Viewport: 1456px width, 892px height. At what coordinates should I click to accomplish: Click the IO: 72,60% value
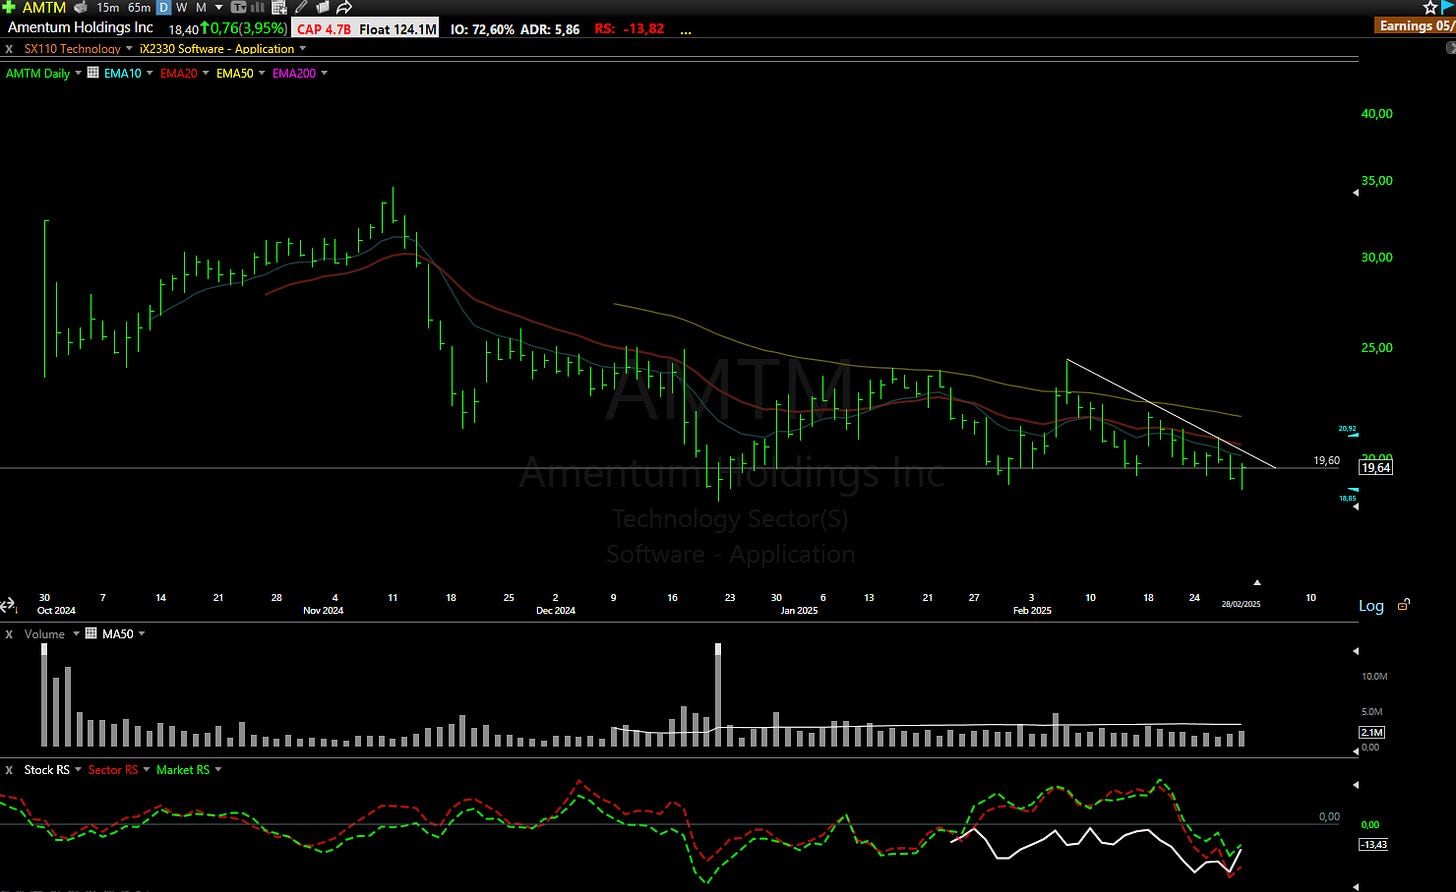point(482,29)
